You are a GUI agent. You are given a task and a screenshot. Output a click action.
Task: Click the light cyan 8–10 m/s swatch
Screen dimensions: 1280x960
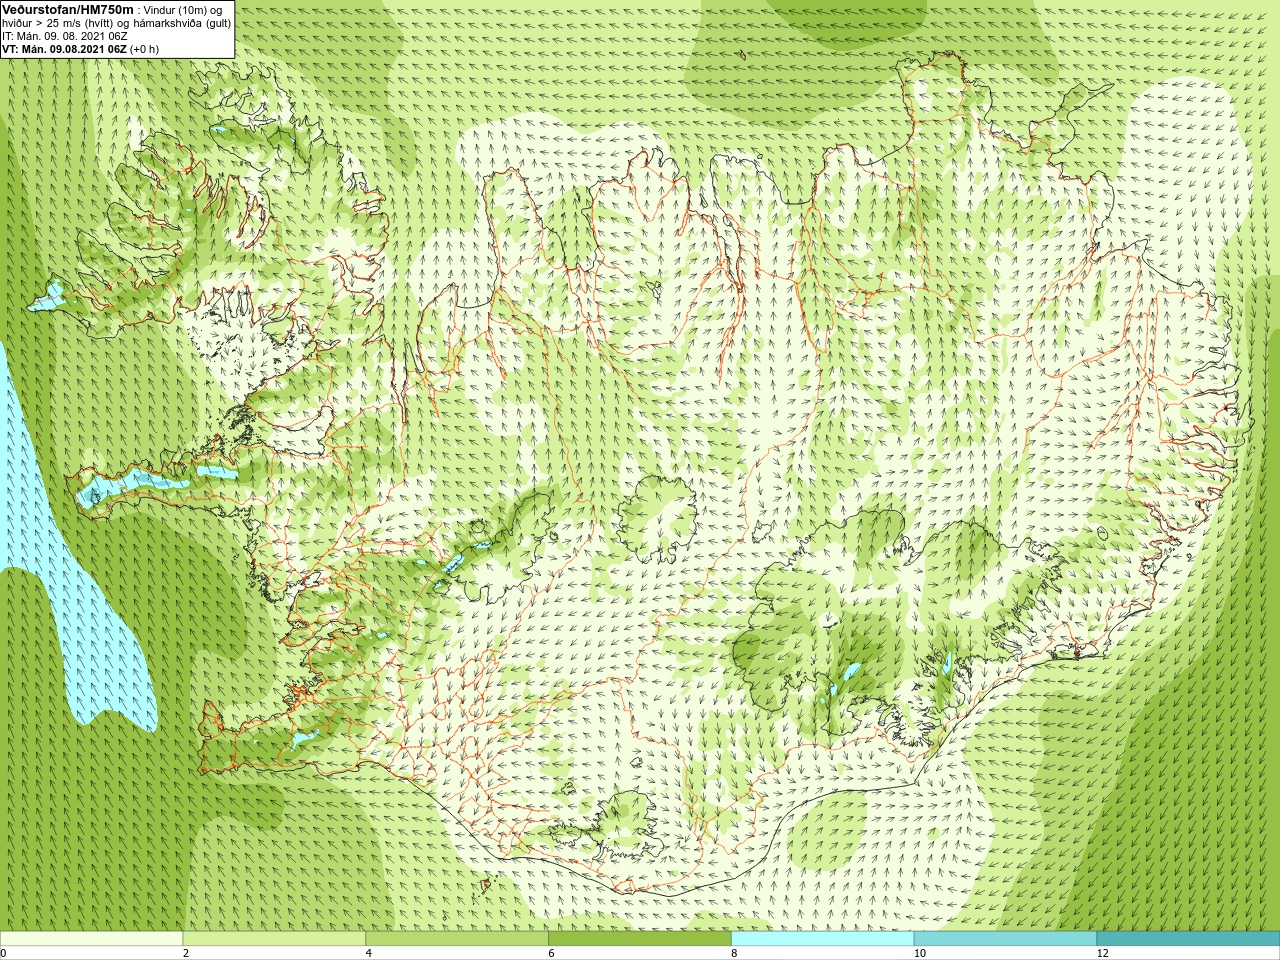point(822,939)
